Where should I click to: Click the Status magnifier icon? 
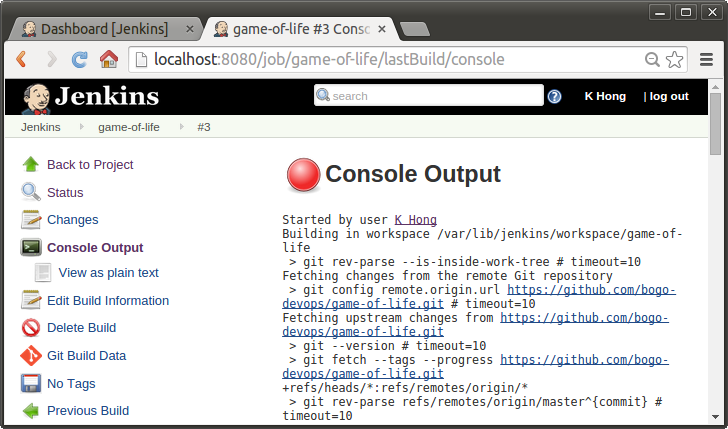31,192
